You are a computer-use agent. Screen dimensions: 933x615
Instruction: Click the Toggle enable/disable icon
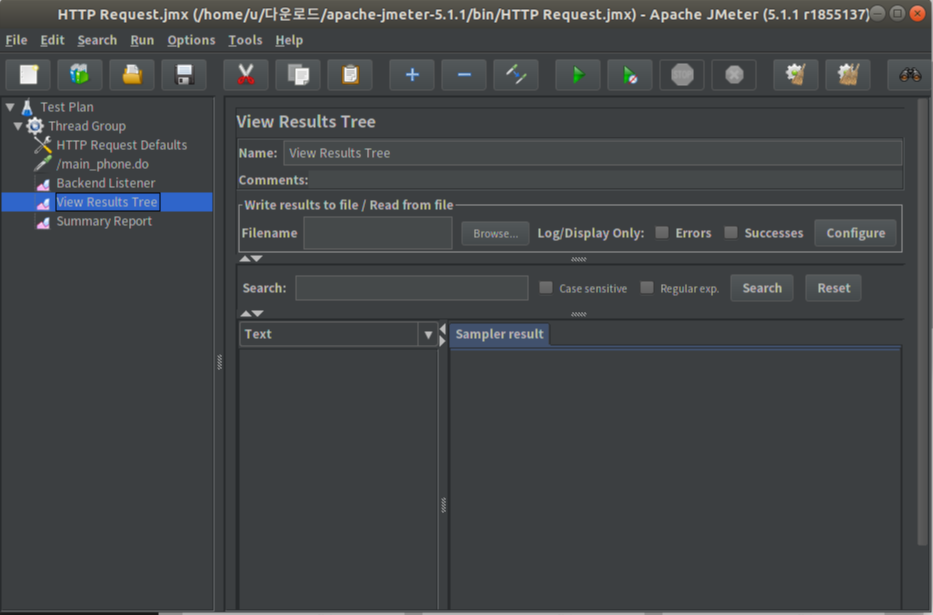point(516,75)
